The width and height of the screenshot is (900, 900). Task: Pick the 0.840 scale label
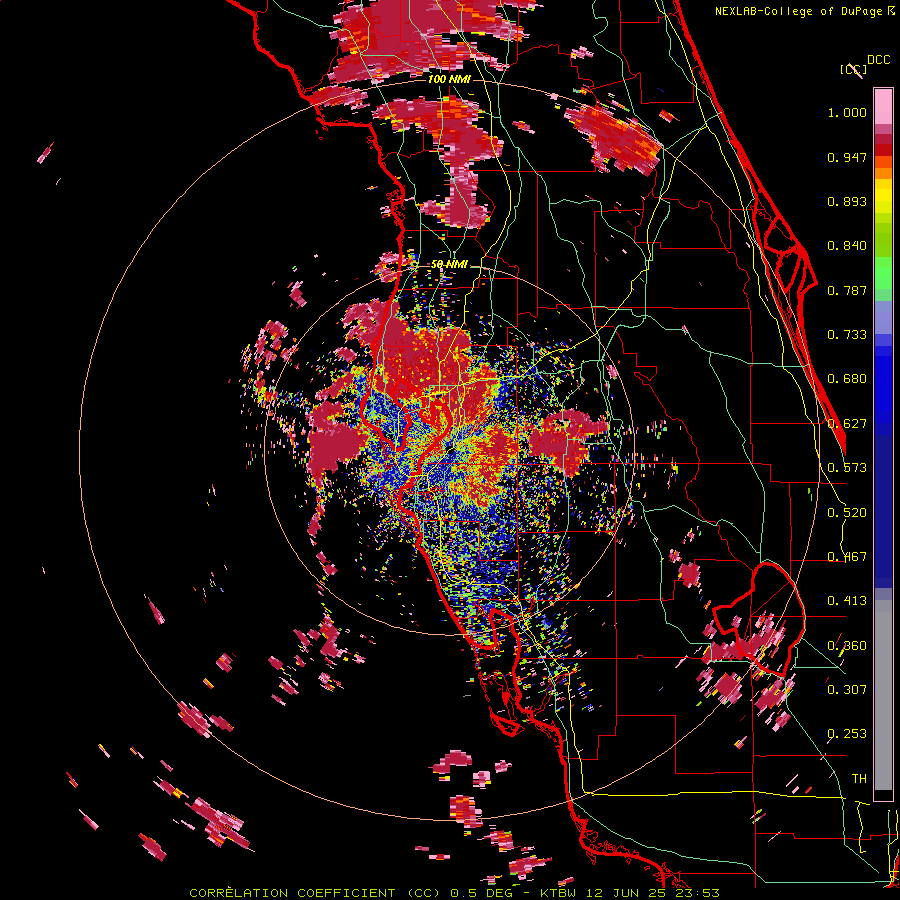(x=847, y=246)
